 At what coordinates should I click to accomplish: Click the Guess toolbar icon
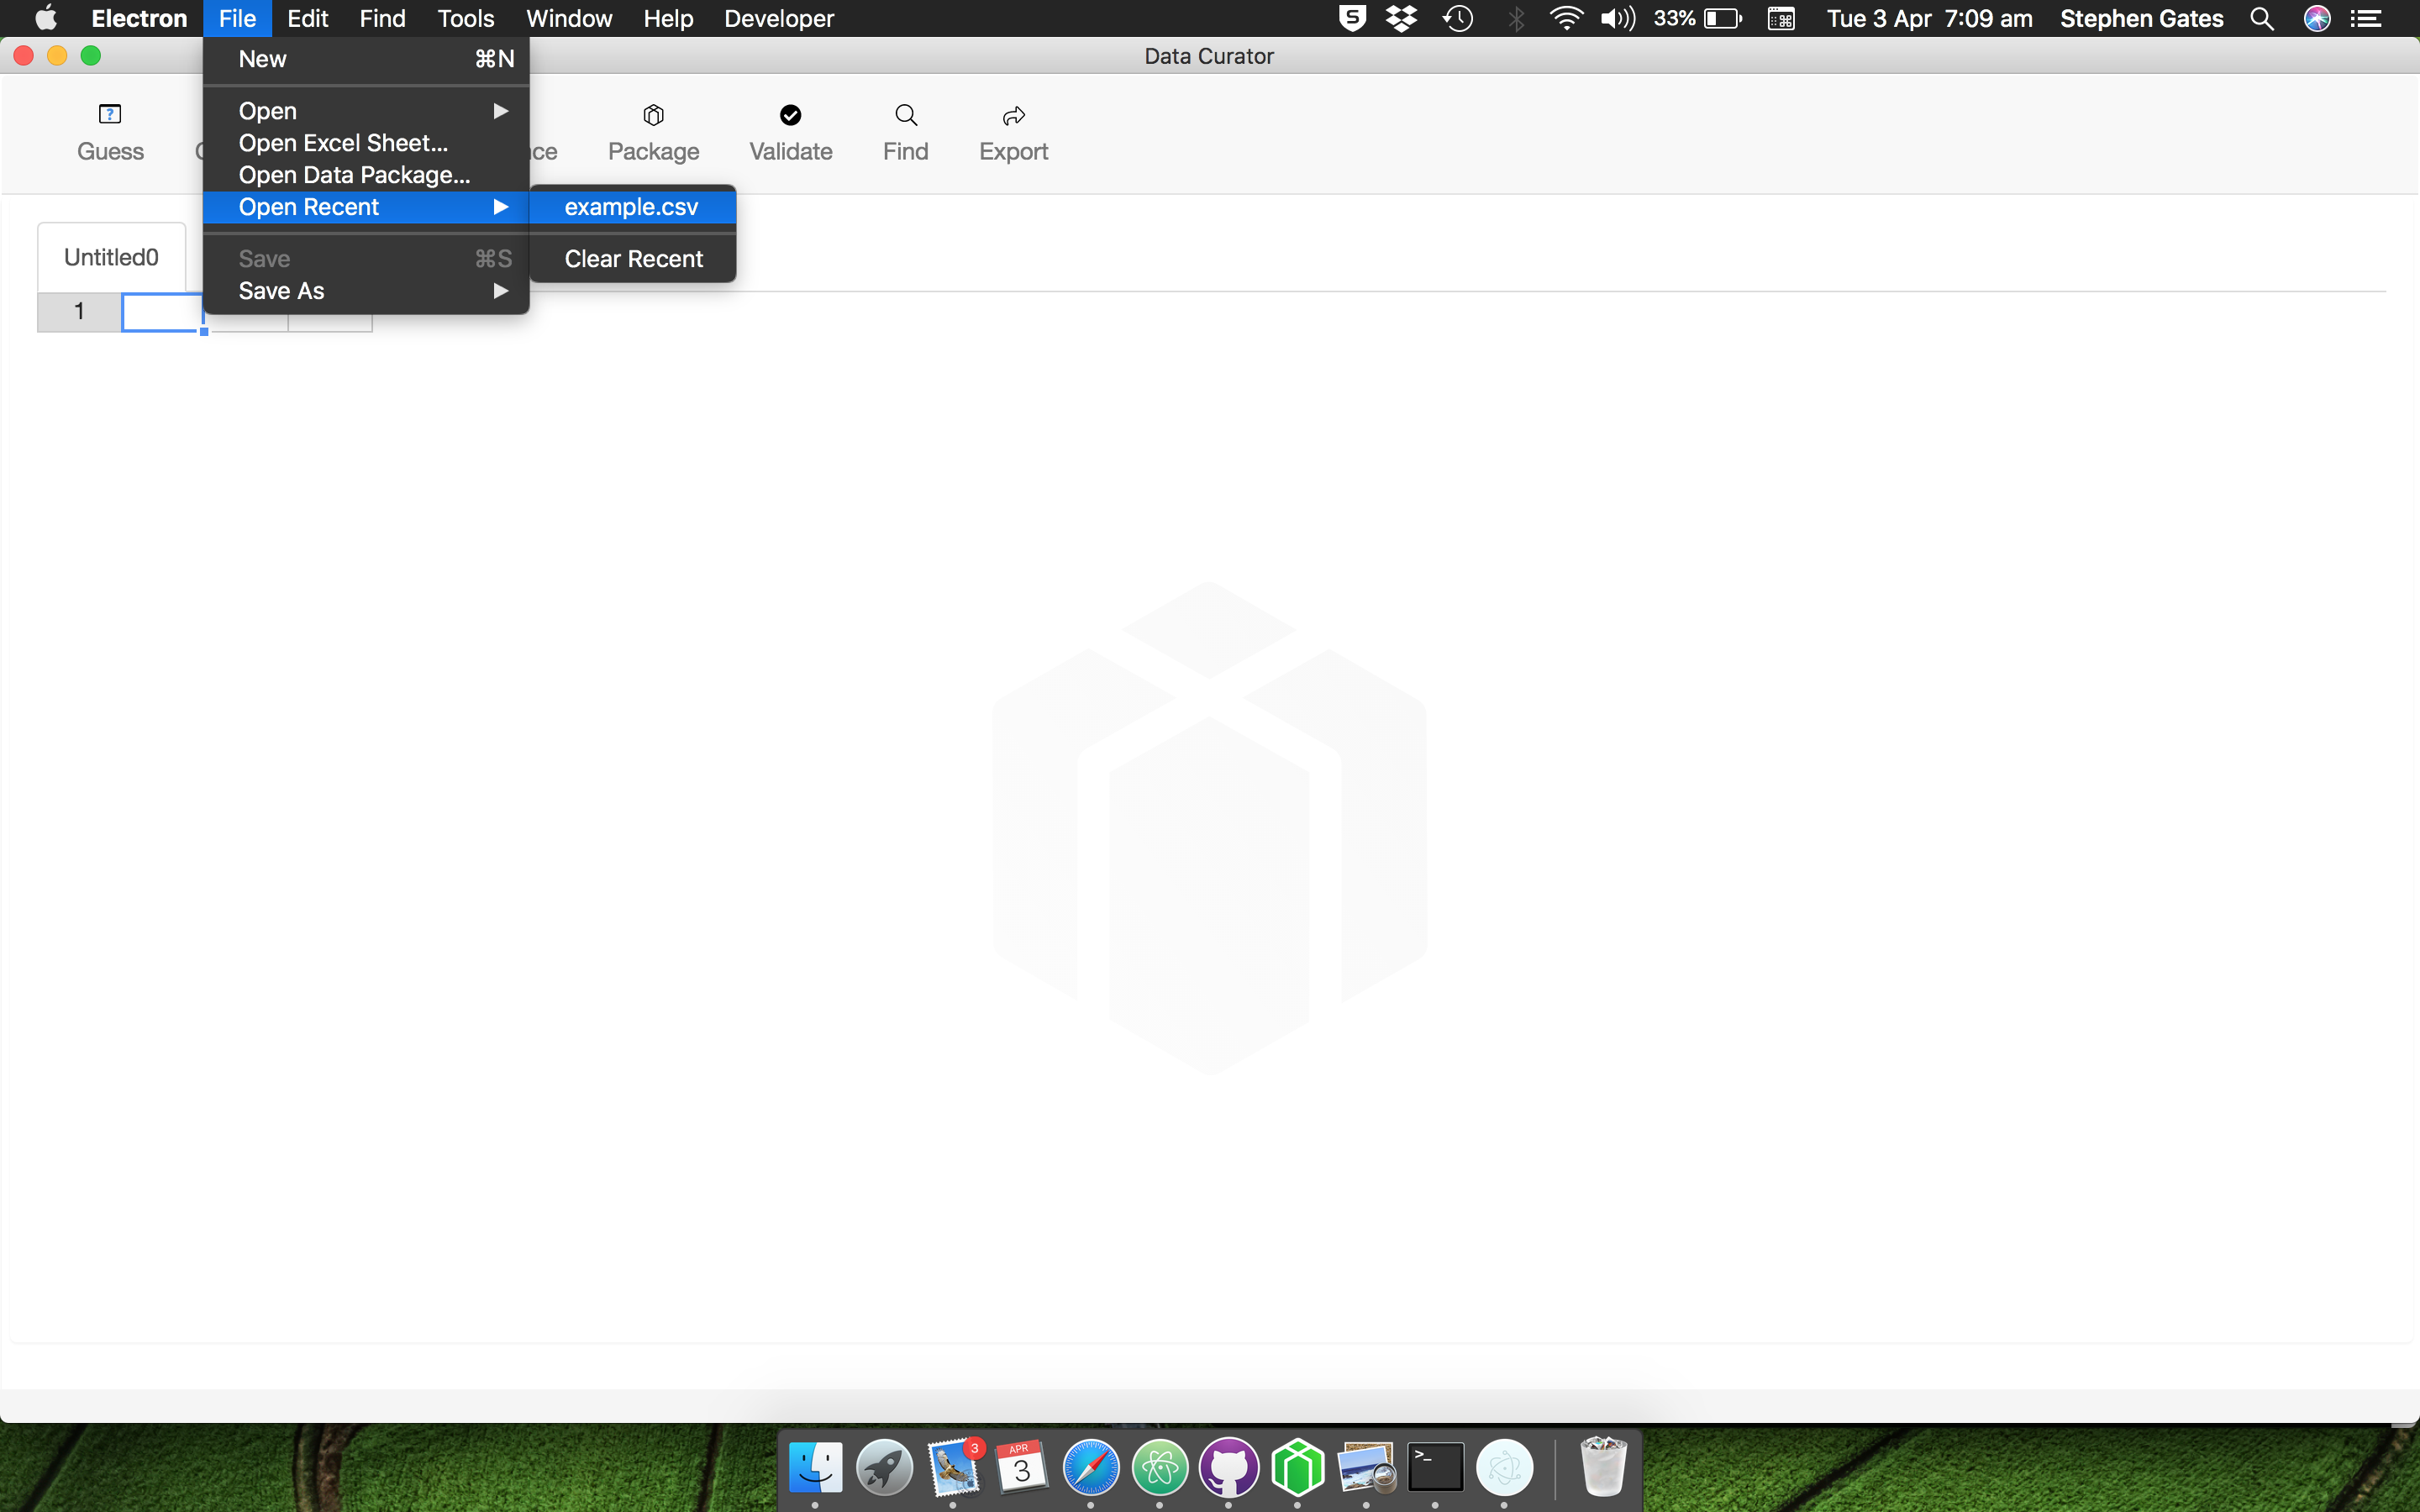coord(110,132)
